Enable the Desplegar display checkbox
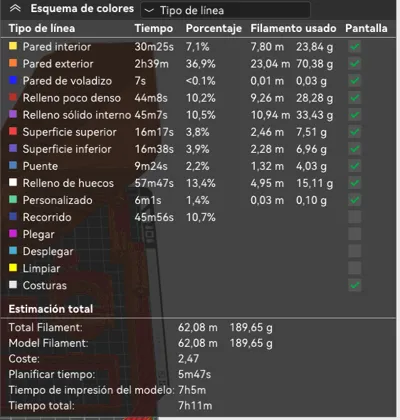Viewport: 400px width, 420px height. point(355,251)
